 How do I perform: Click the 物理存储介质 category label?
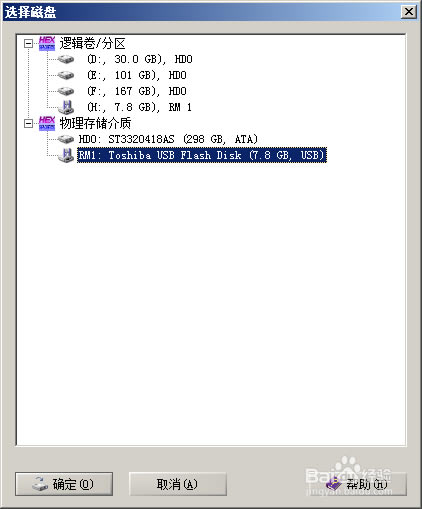[x=95, y=123]
